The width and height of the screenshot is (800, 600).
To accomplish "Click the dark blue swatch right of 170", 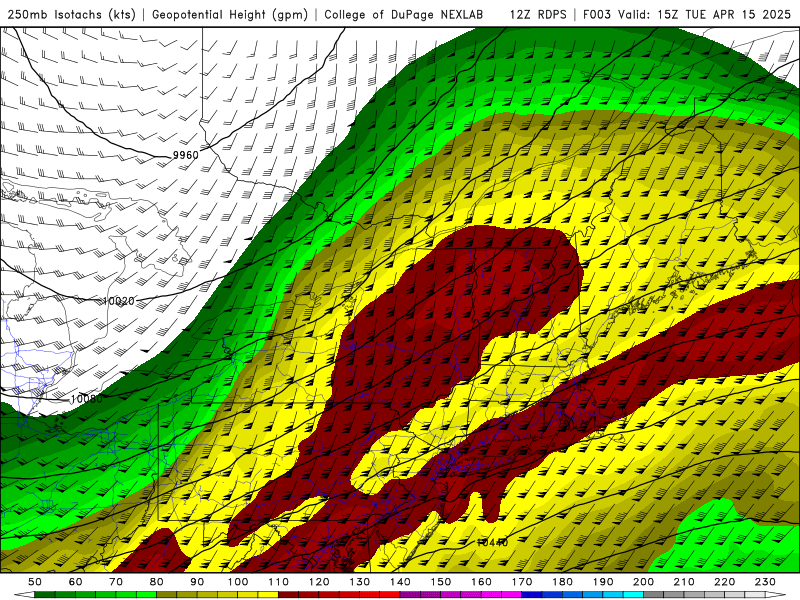I will [x=532, y=595].
